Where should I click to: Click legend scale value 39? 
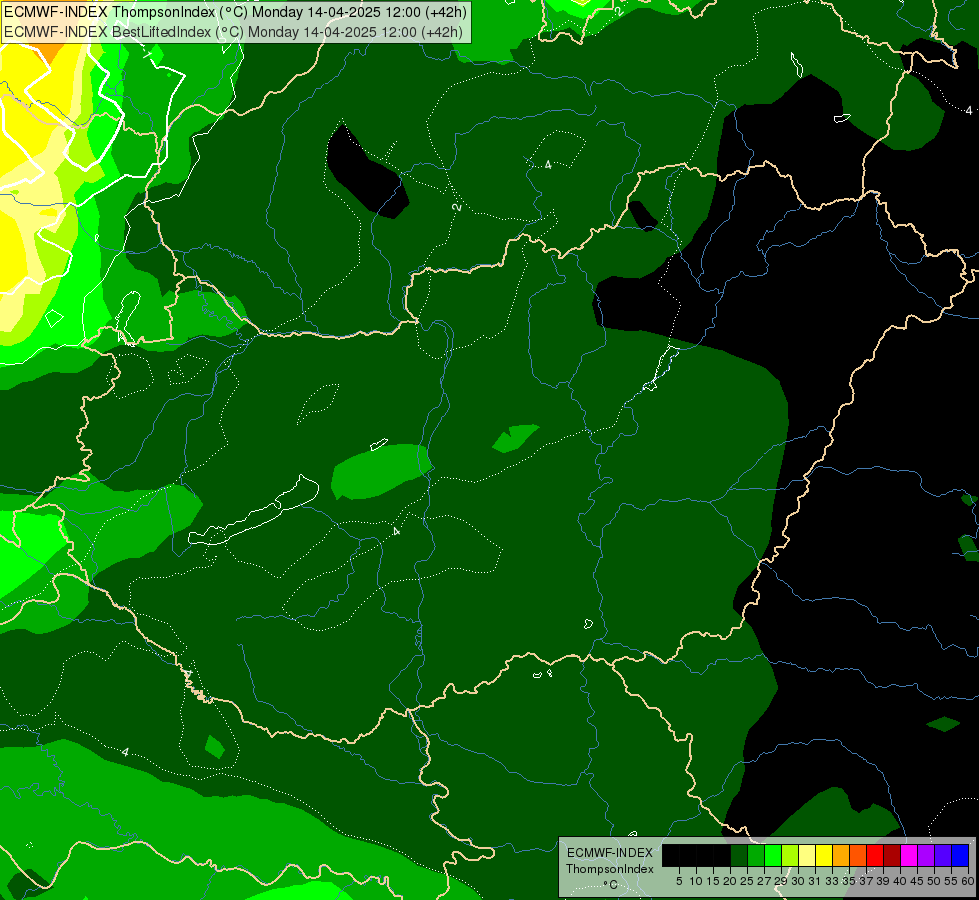[883, 881]
